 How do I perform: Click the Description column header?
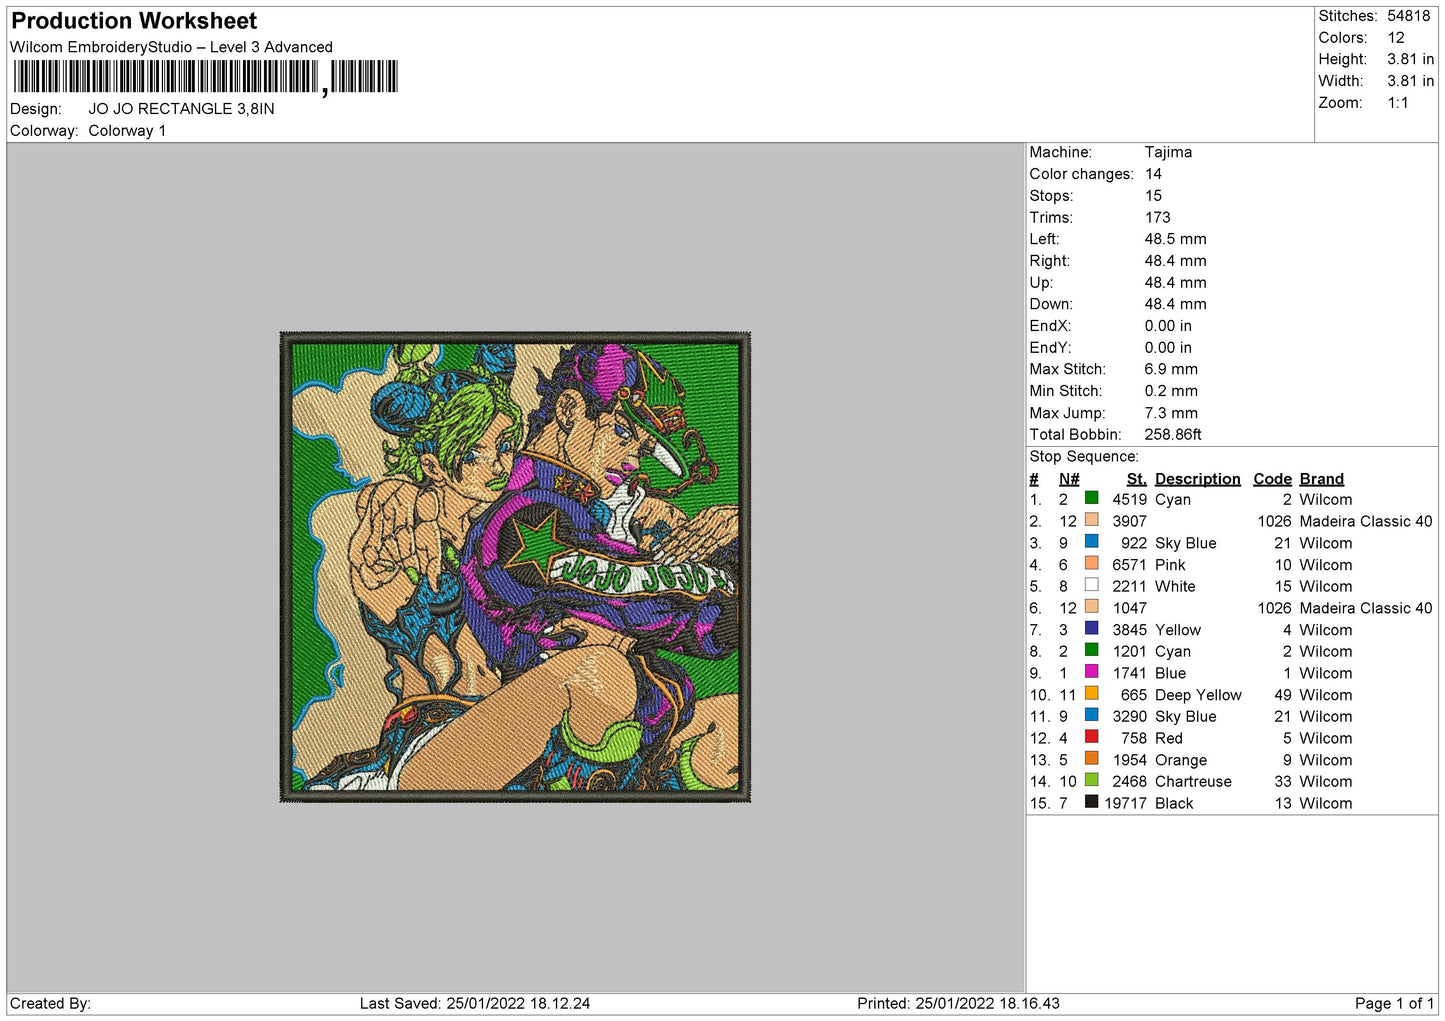pos(1197,479)
